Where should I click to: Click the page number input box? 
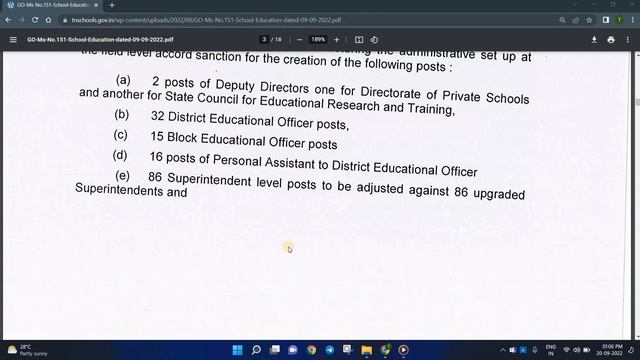(x=264, y=40)
